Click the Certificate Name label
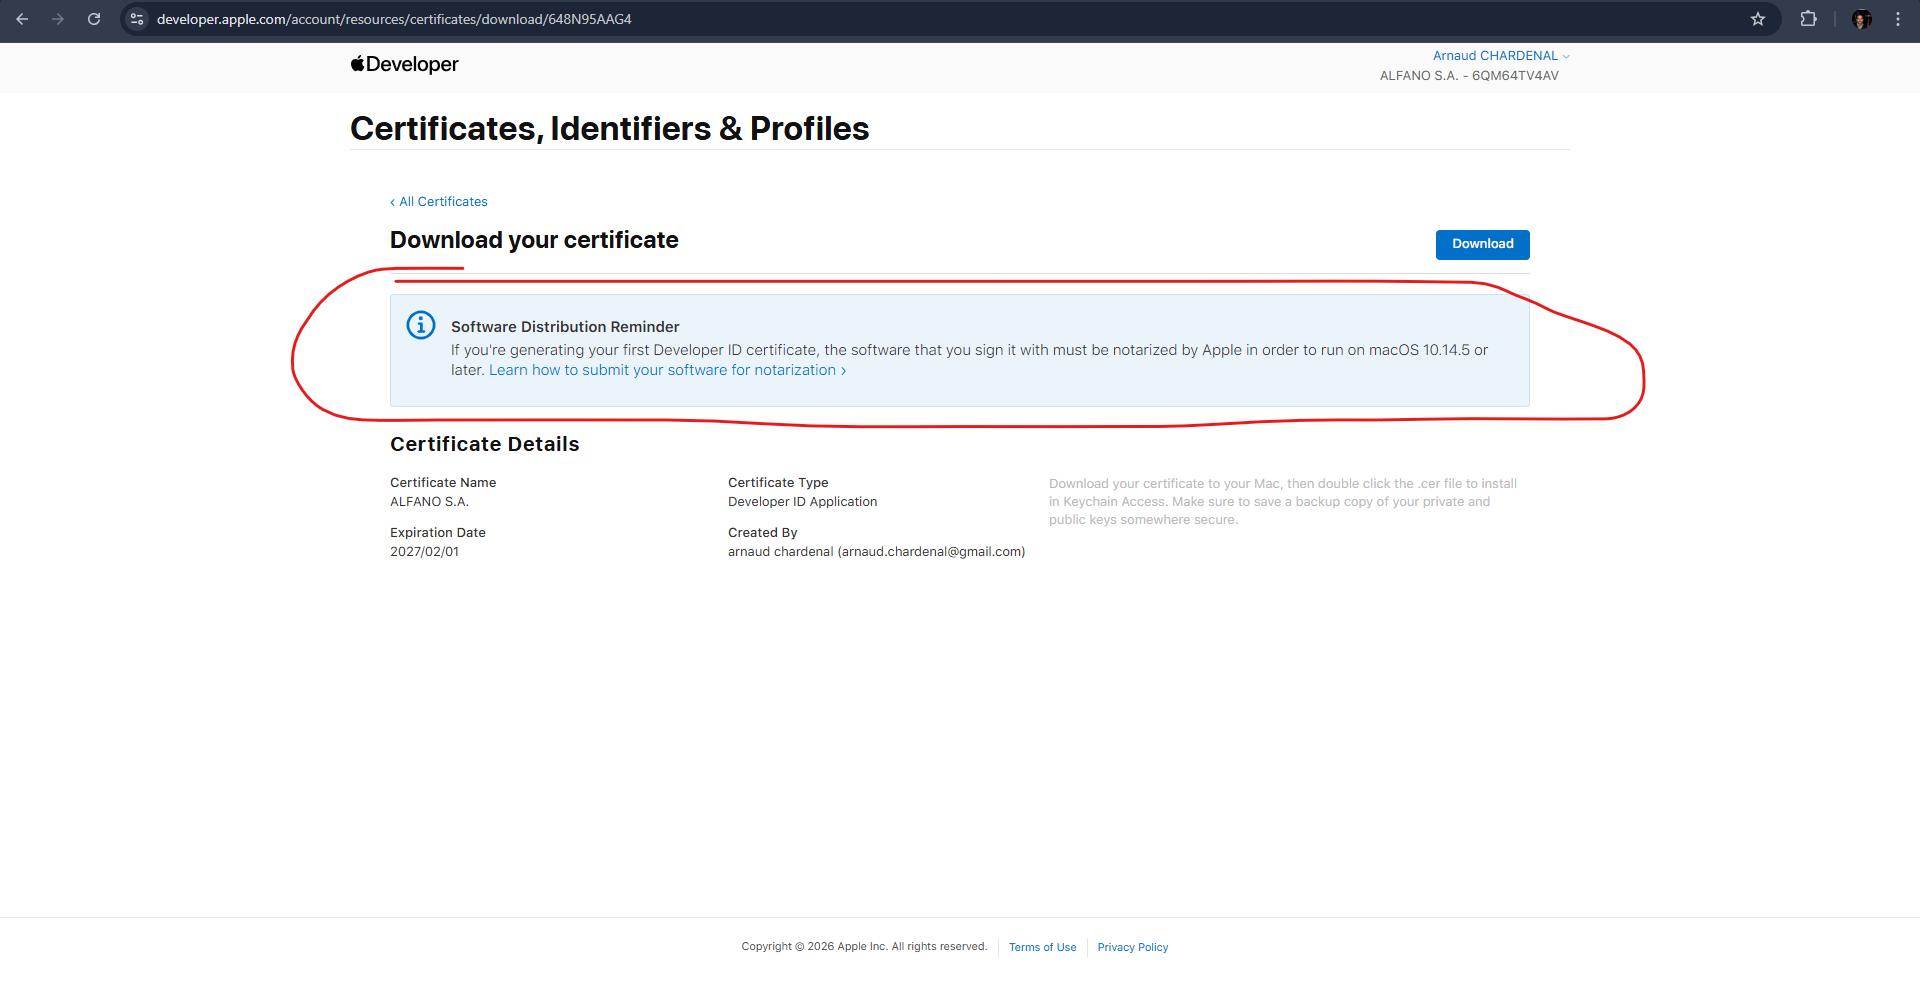Viewport: 1920px width, 987px height. (443, 483)
